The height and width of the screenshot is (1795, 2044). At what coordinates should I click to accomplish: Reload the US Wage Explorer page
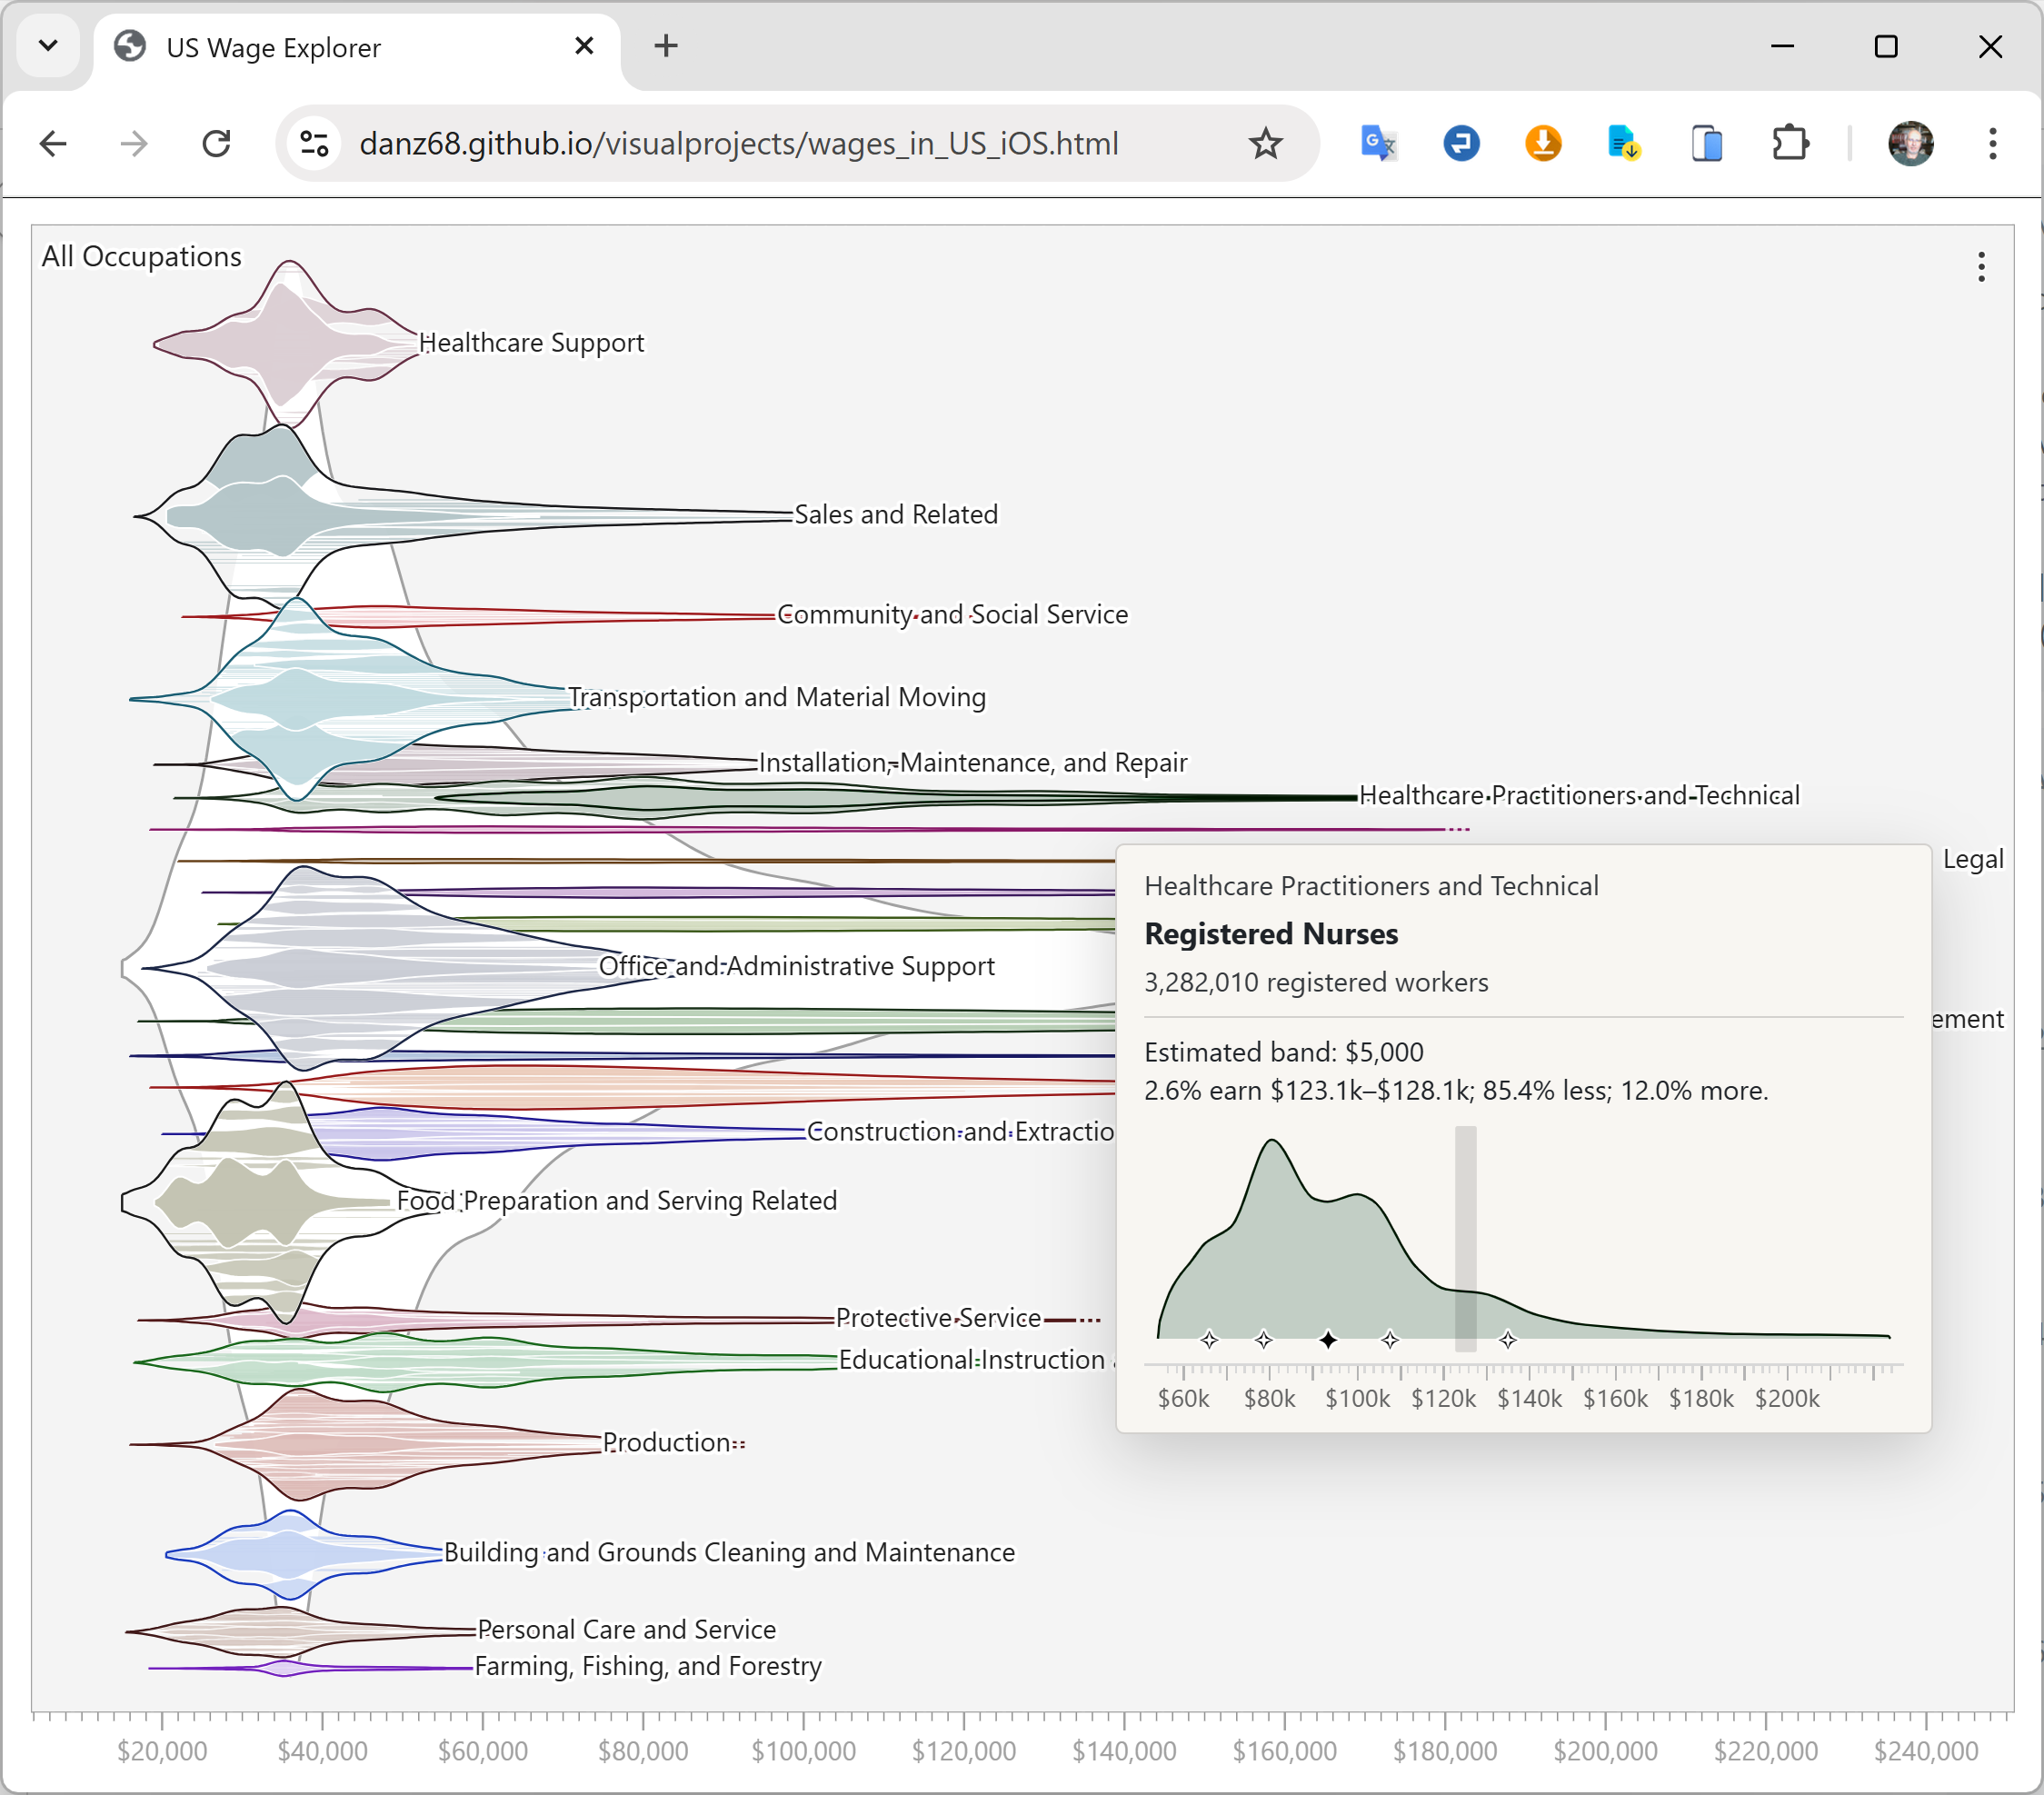pos(217,143)
